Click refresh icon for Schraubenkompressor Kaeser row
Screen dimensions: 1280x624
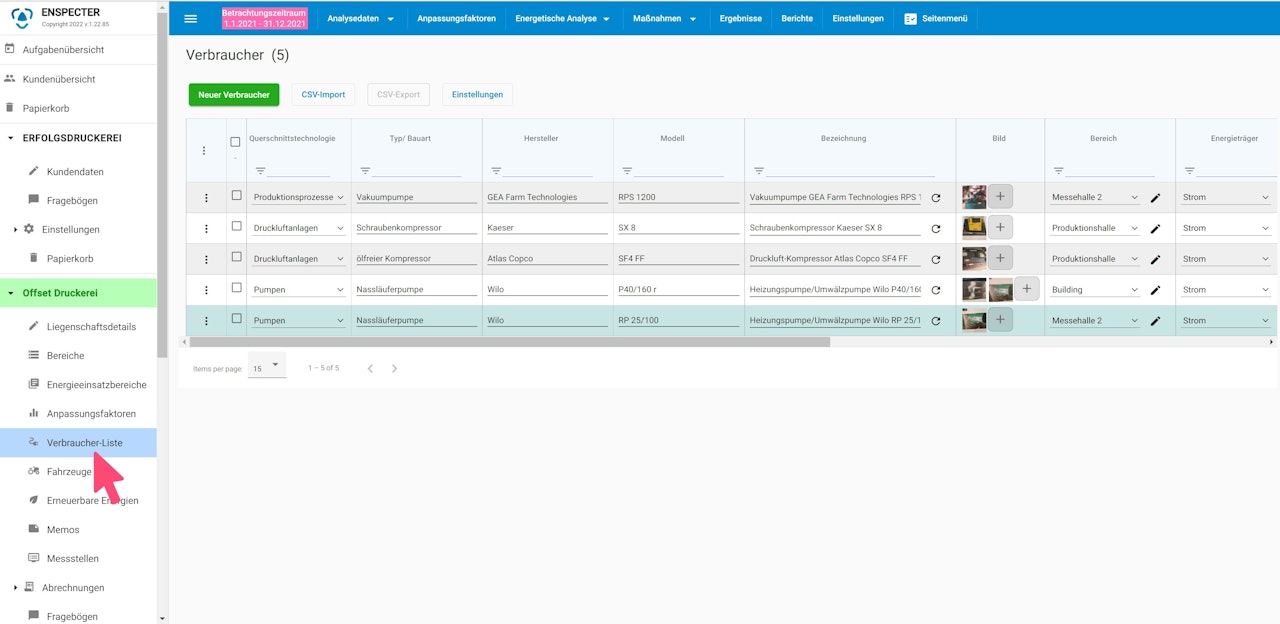click(936, 229)
